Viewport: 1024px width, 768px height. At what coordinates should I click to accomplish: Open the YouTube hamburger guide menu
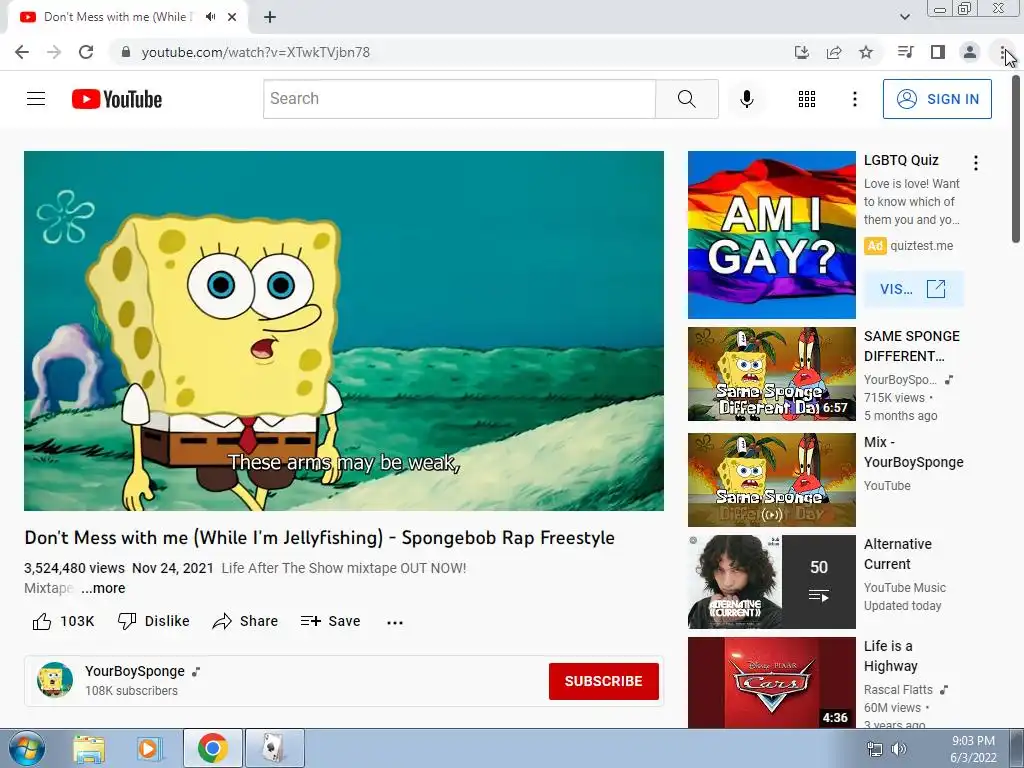point(36,99)
